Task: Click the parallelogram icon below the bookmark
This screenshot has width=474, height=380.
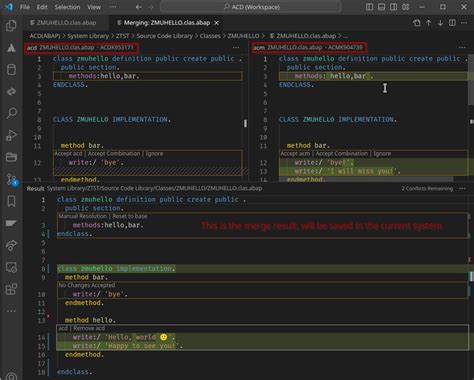Action: click(11, 223)
